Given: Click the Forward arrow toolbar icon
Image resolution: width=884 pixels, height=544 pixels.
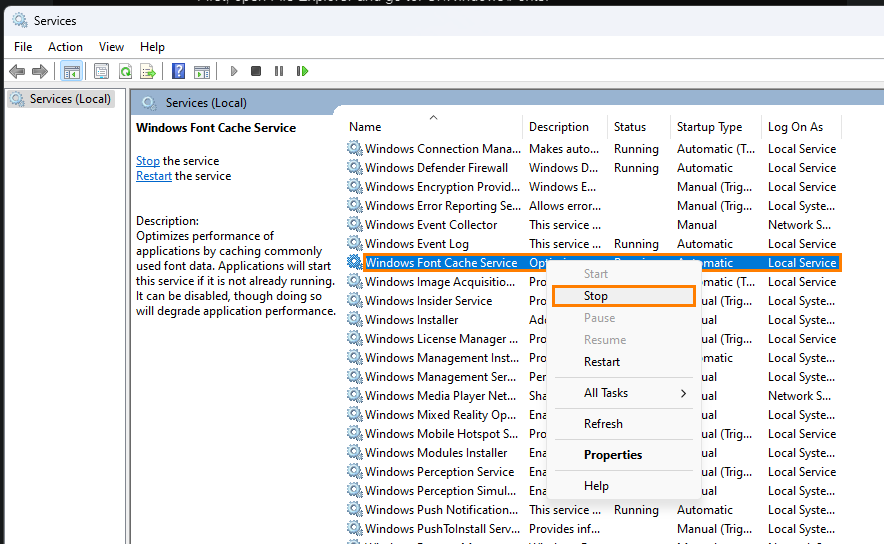Looking at the screenshot, I should [40, 71].
